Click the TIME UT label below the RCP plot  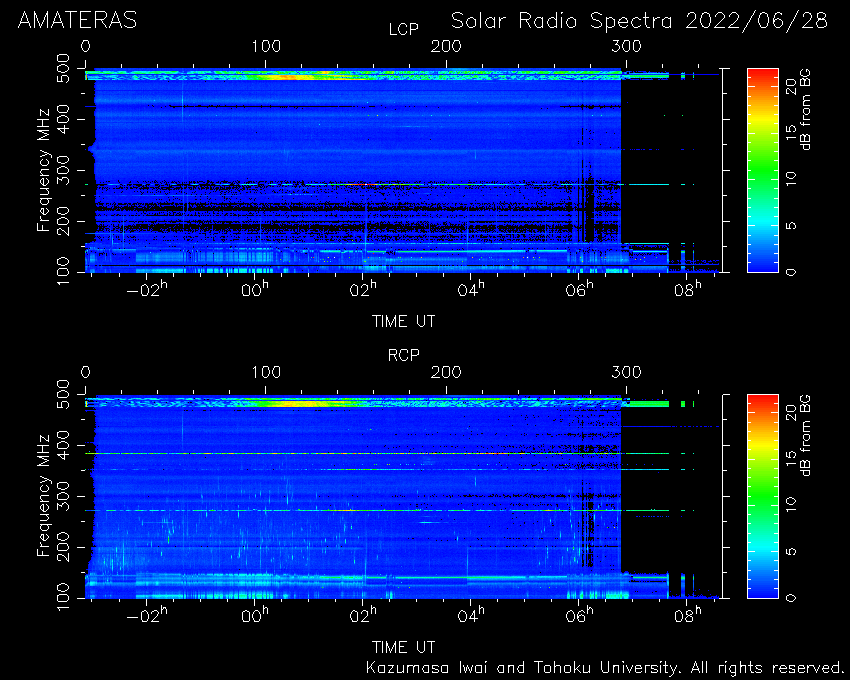[403, 647]
